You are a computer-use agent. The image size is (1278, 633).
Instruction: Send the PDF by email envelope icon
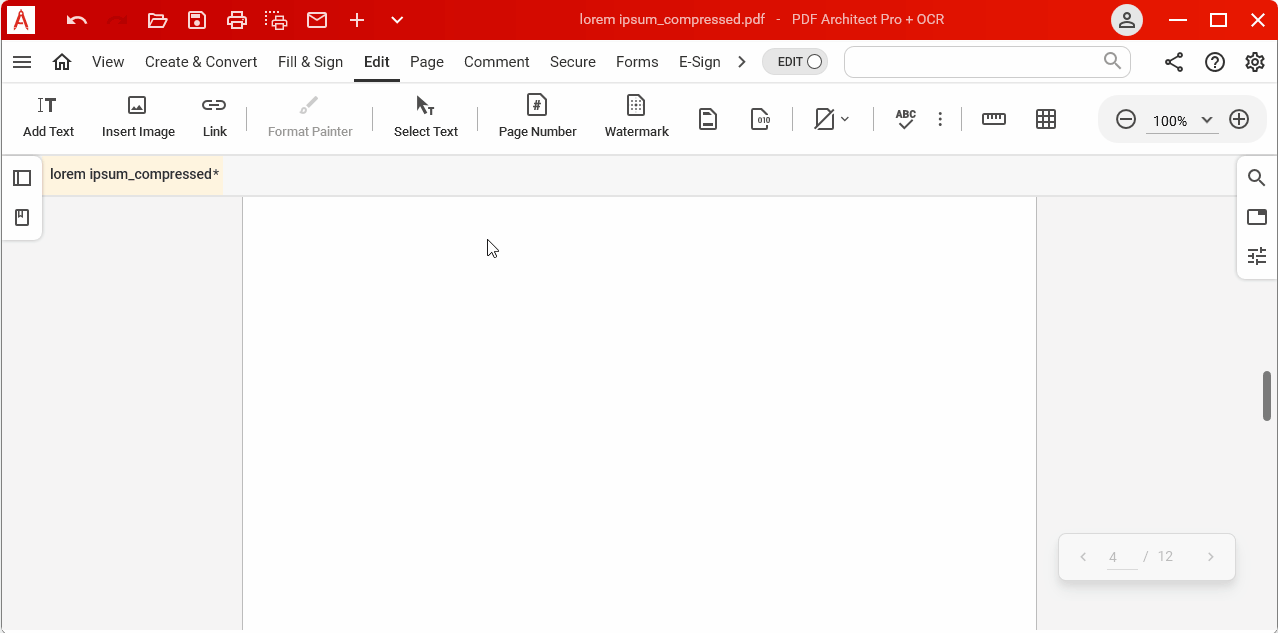tap(317, 20)
